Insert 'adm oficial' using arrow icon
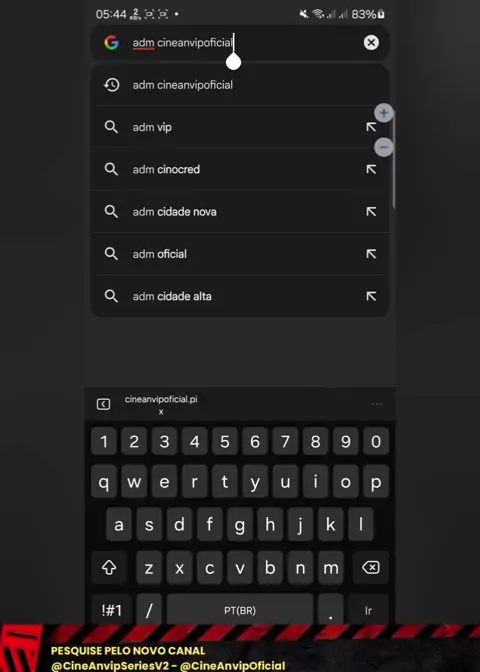 tap(371, 254)
